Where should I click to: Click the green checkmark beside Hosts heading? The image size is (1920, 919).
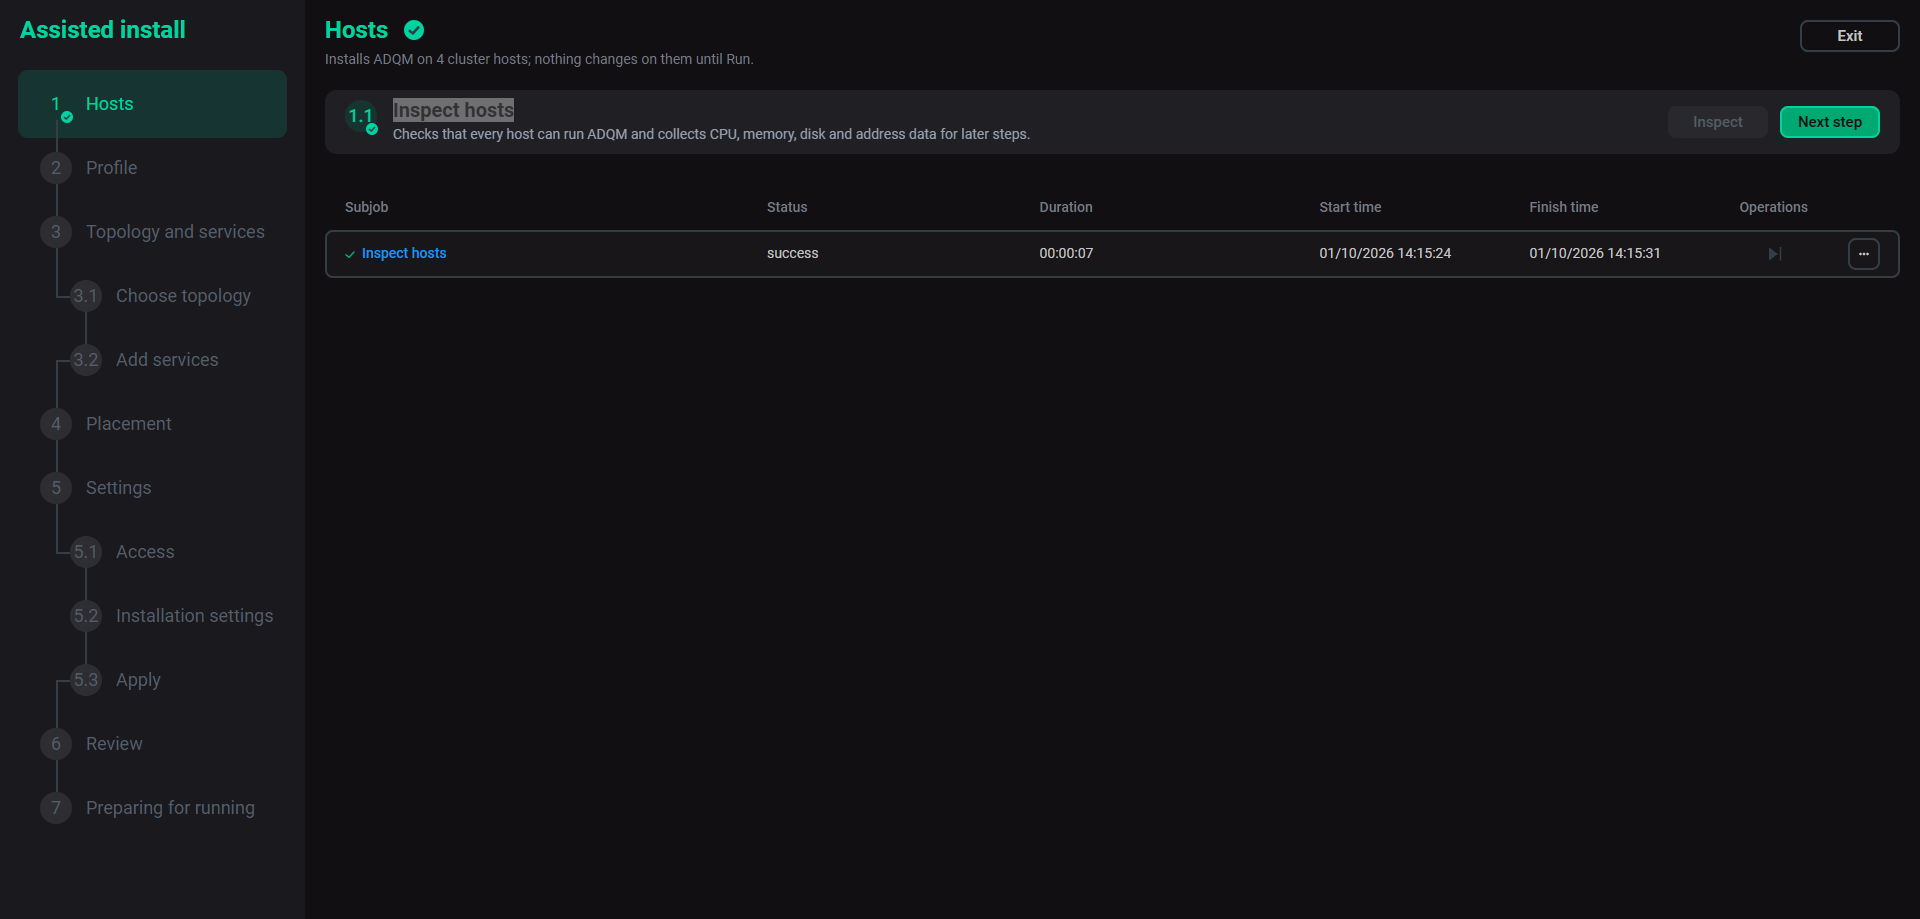point(414,30)
